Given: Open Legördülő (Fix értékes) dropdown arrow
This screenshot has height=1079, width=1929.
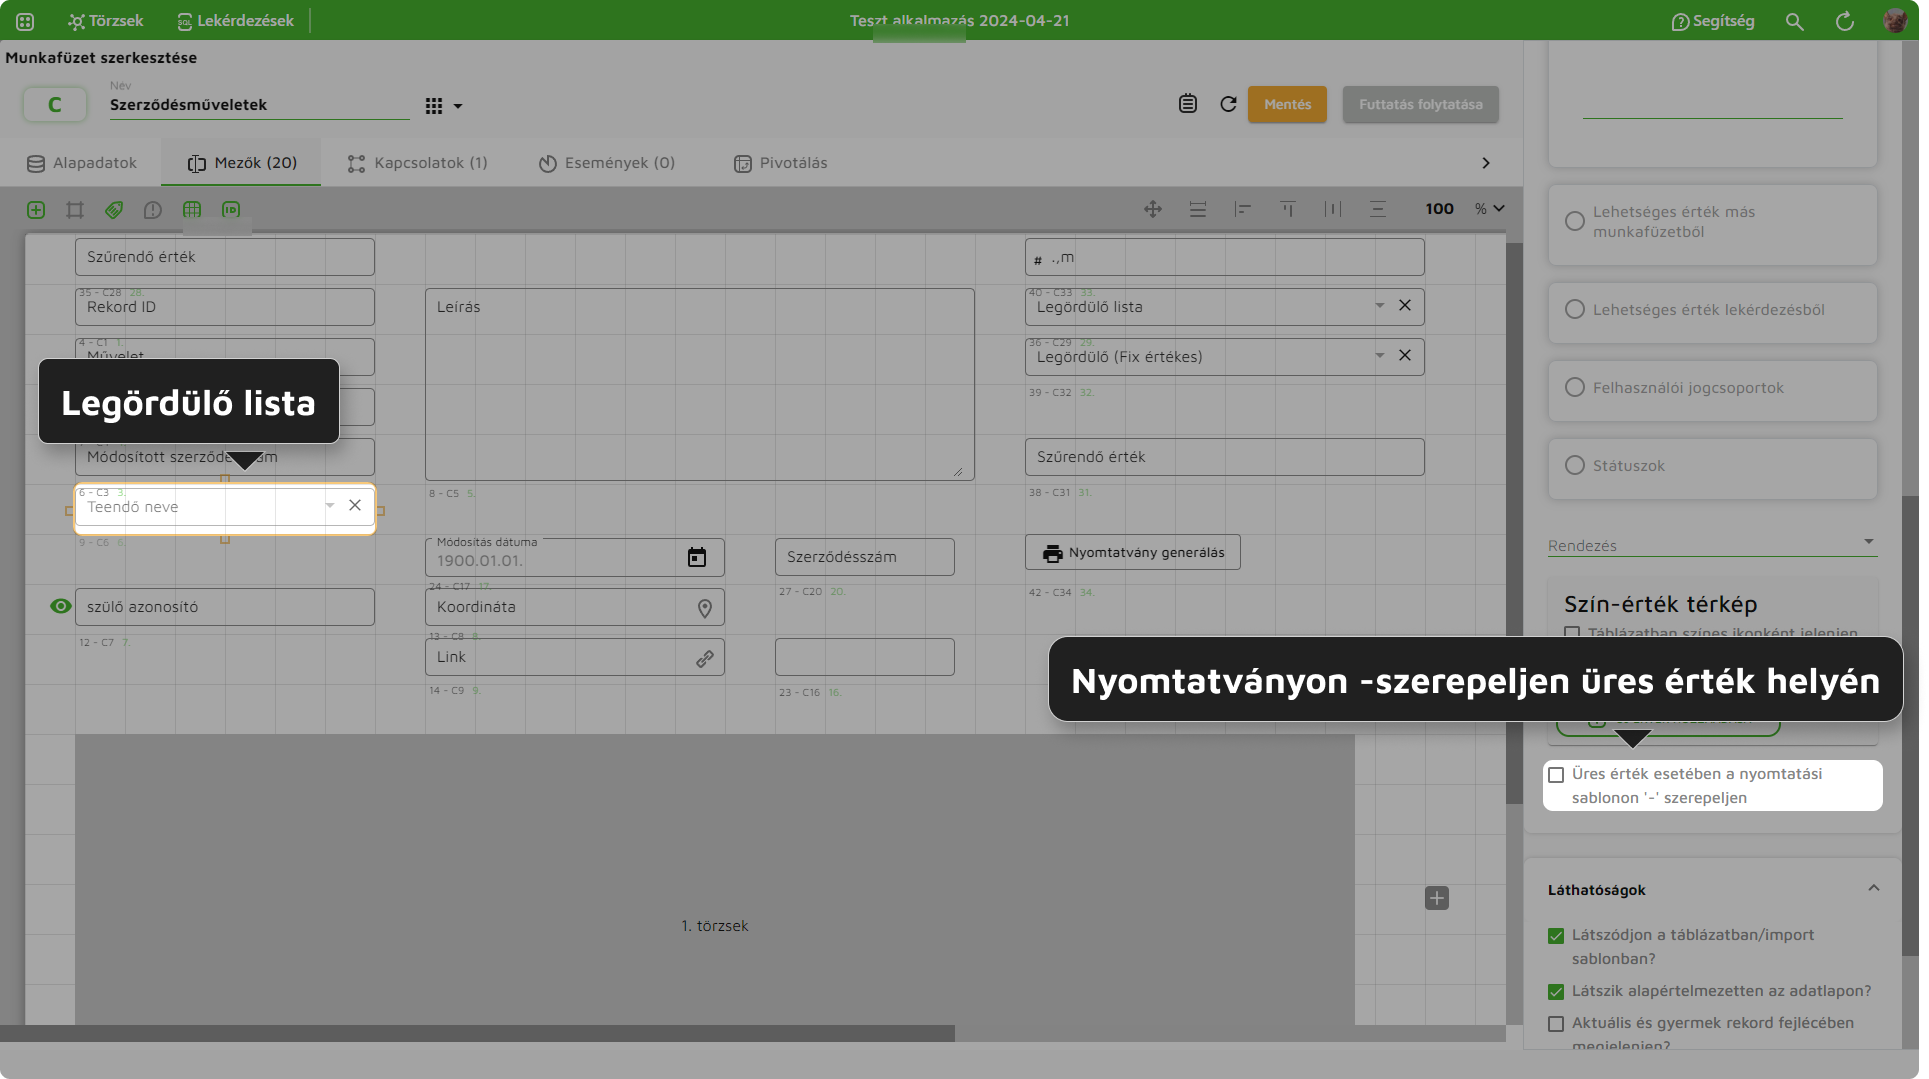Looking at the screenshot, I should 1380,356.
